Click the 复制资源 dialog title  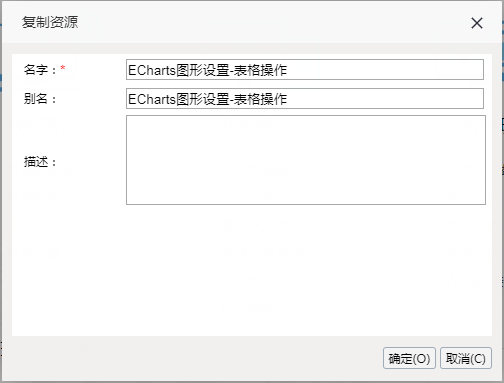50,22
